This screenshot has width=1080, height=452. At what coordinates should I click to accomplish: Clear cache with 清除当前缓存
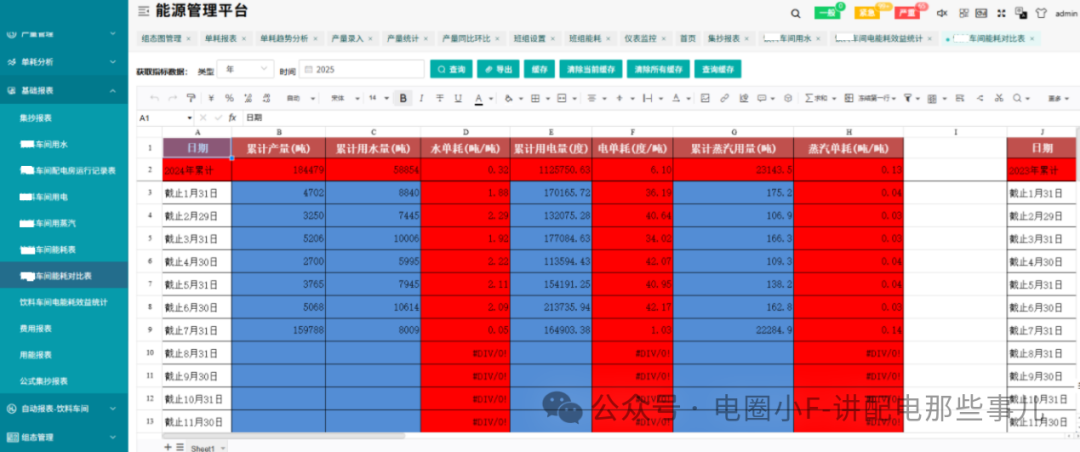(591, 69)
